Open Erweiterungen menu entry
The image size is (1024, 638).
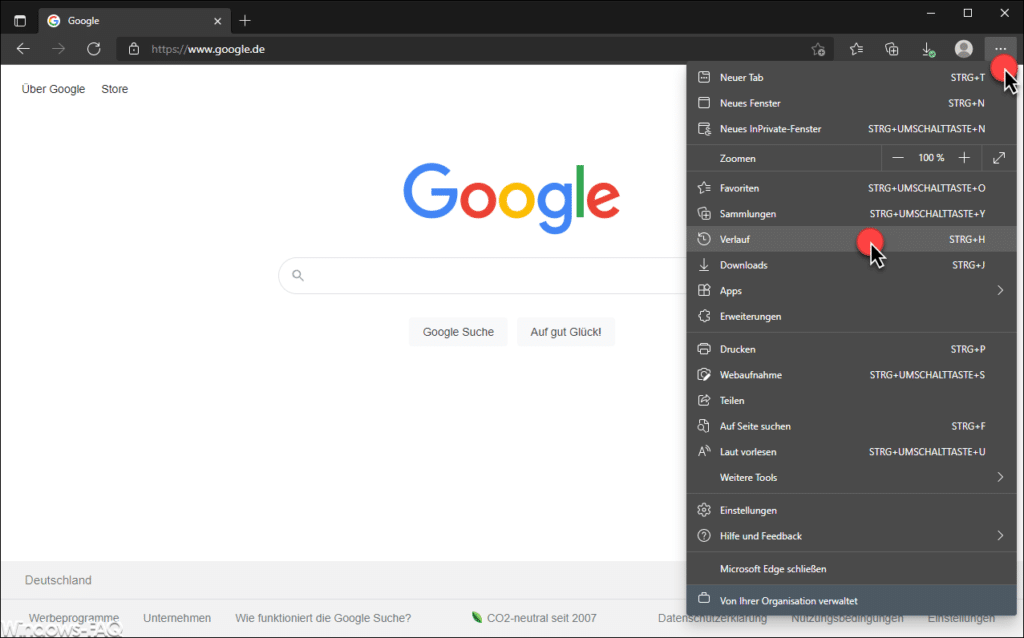tap(852, 316)
